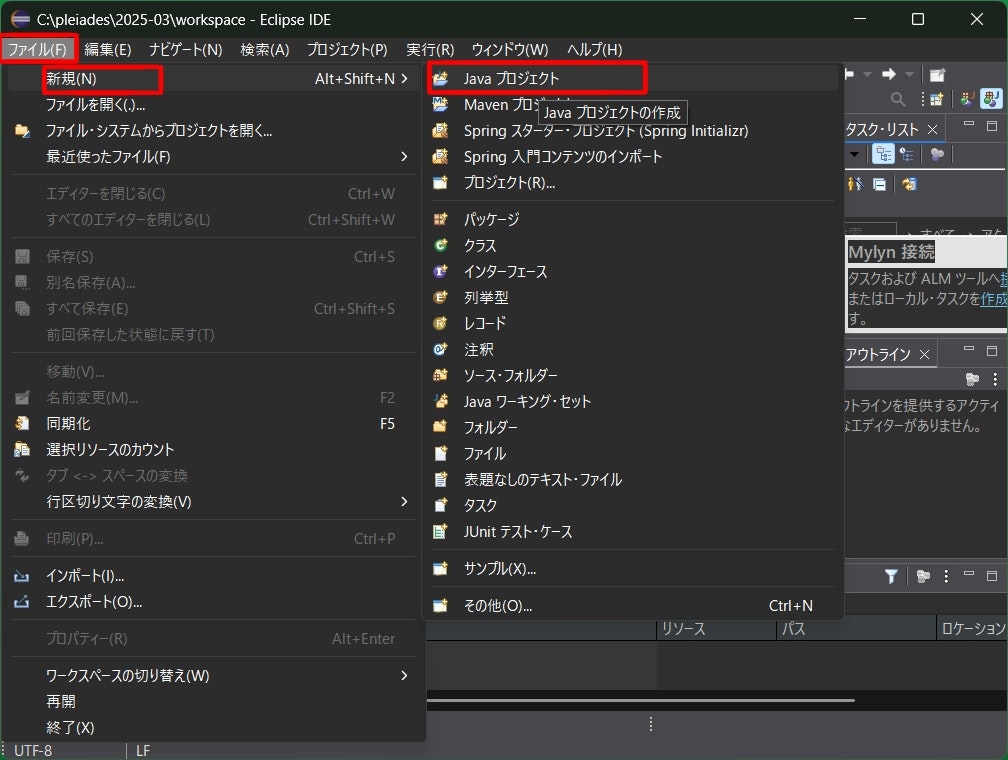Open the 作成 link in Mylyn panel
Screen dimensions: 1008x760
[x=994, y=298]
